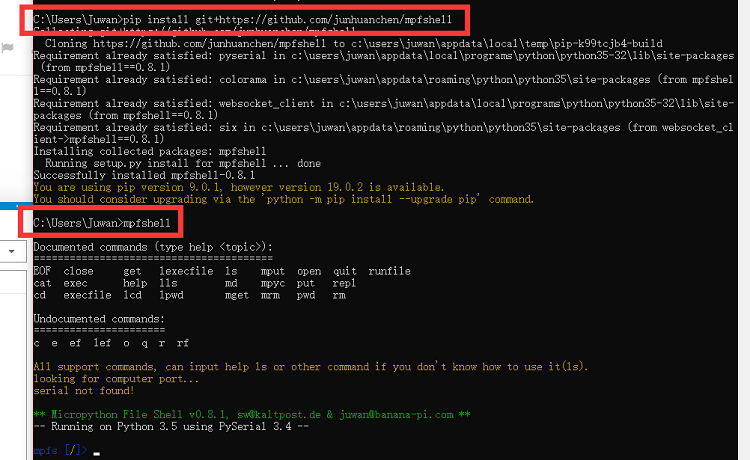This screenshot has height=460, width=750.
Task: Click the 'You should consider upgrading' yellow line
Action: pos(284,199)
